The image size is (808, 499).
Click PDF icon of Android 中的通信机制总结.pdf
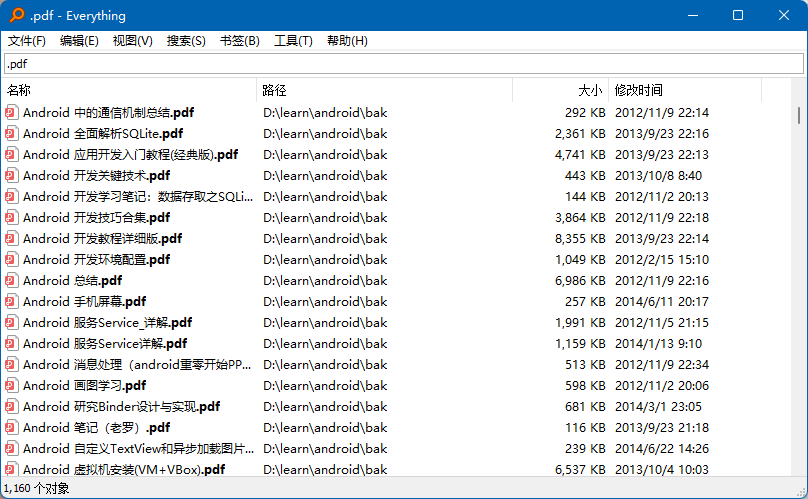pos(11,112)
